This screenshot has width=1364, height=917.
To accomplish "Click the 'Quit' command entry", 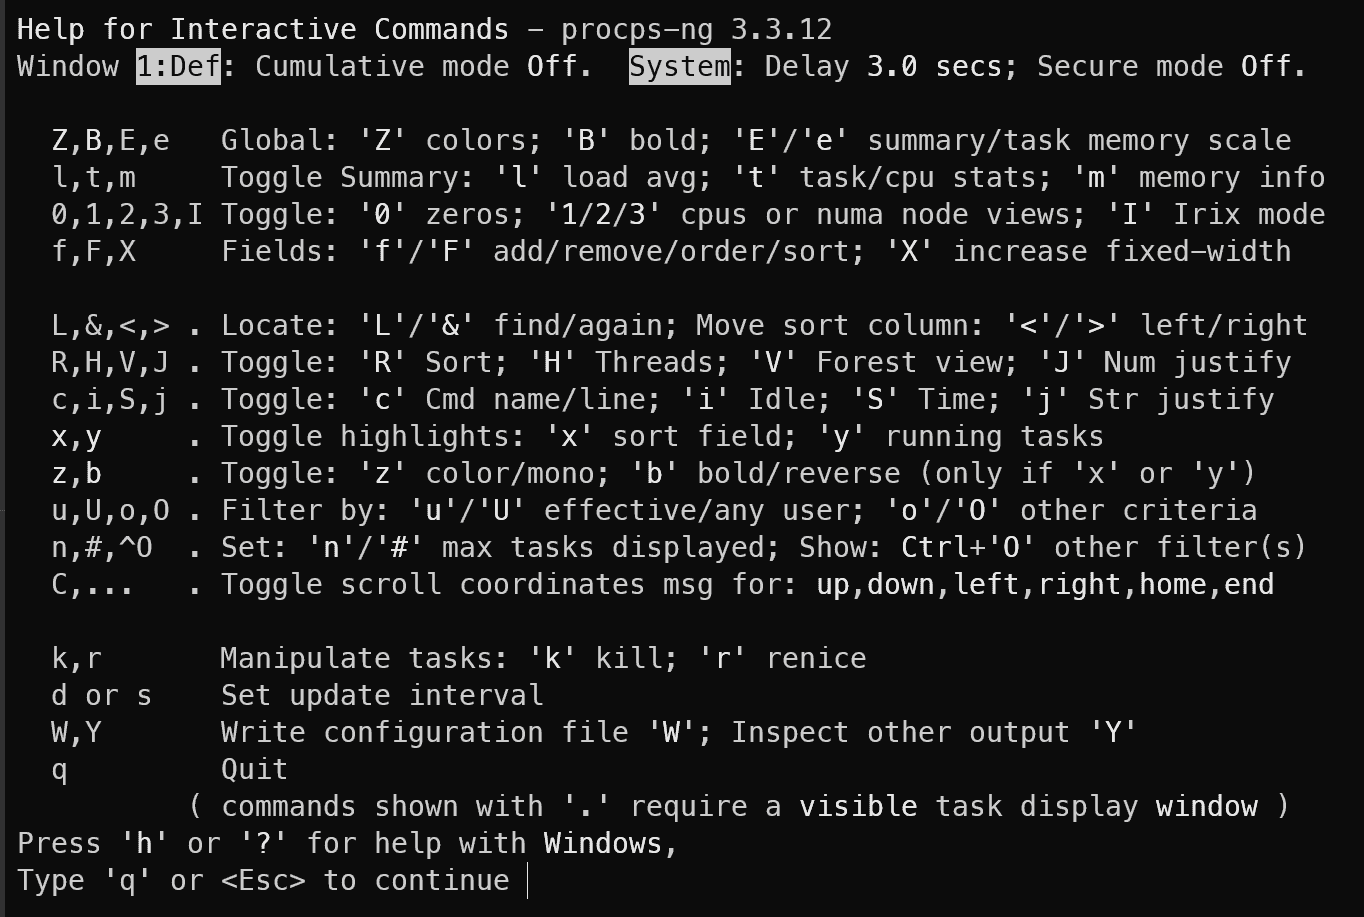I will coord(255,770).
